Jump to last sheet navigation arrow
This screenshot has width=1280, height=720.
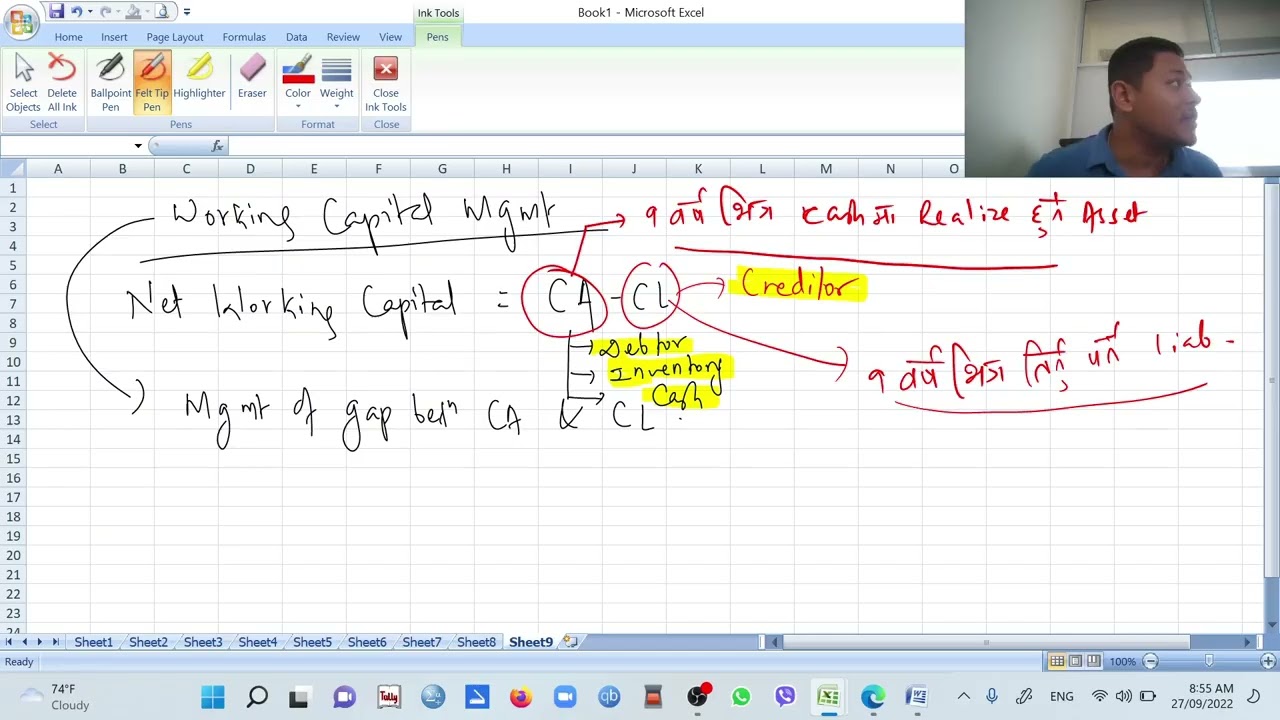(x=56, y=642)
